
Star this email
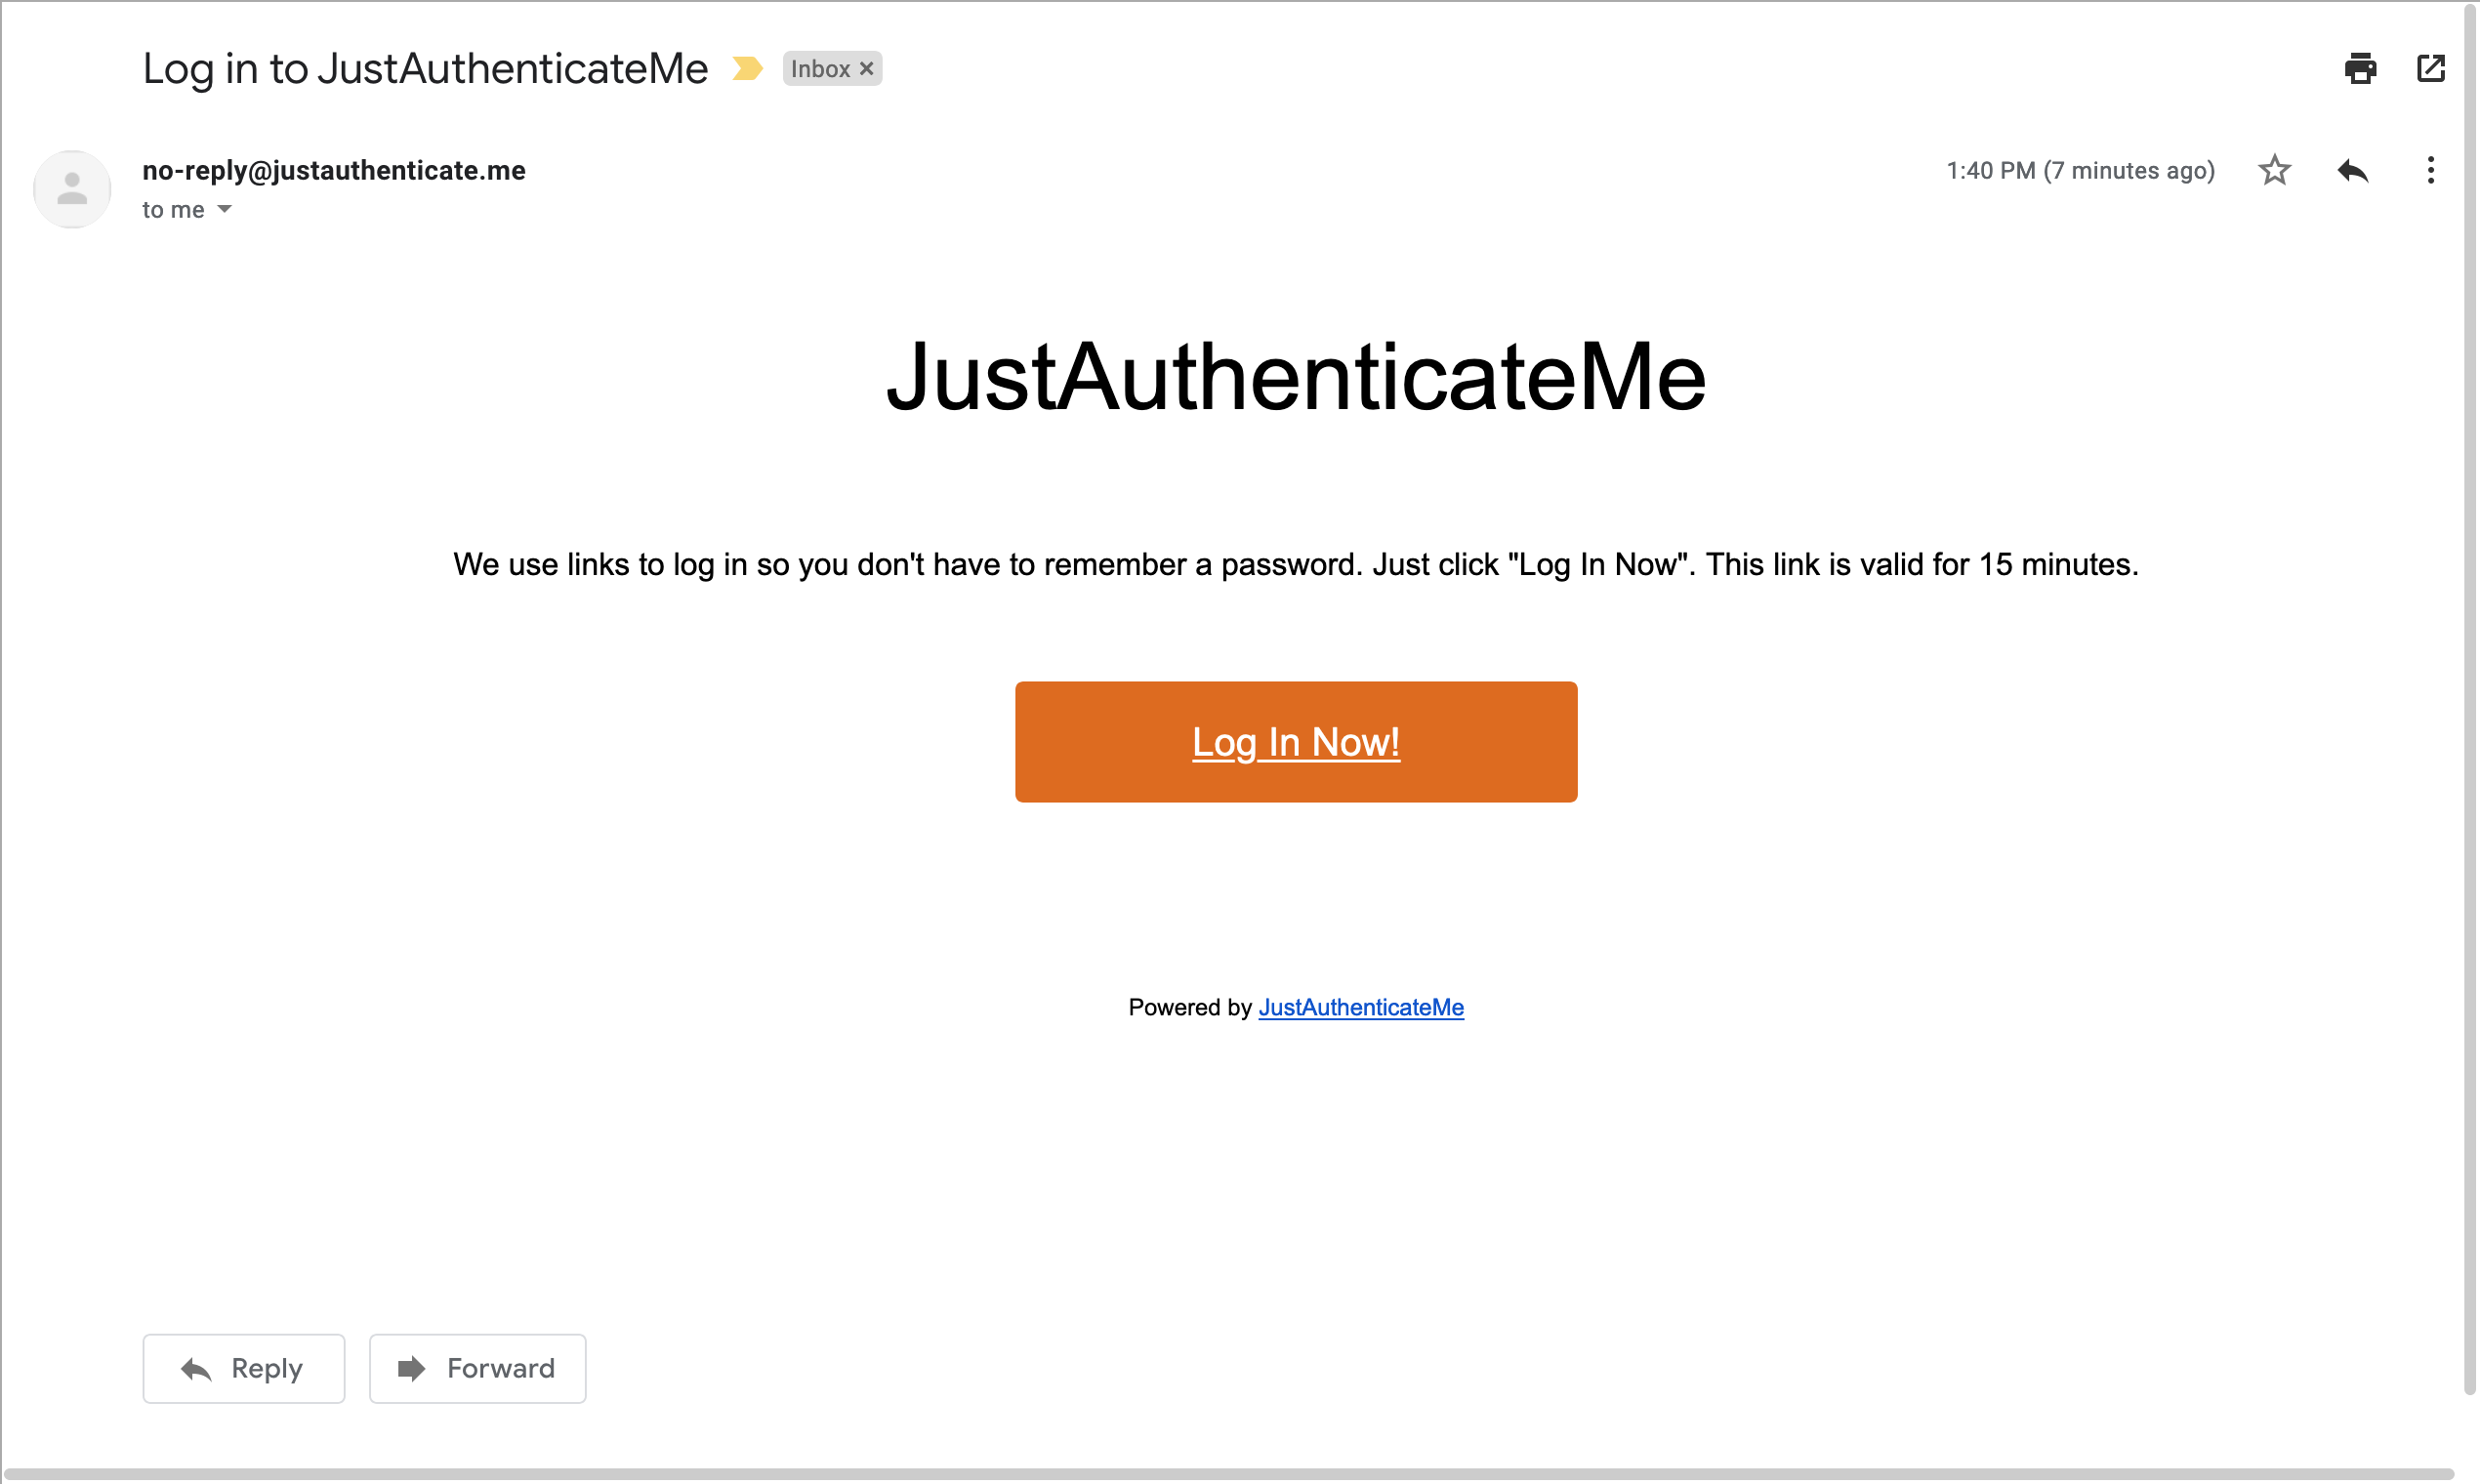(x=2274, y=171)
